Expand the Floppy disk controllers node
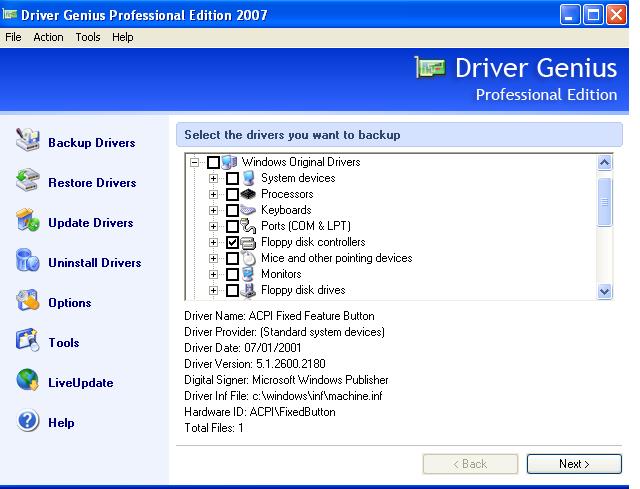 [x=213, y=242]
